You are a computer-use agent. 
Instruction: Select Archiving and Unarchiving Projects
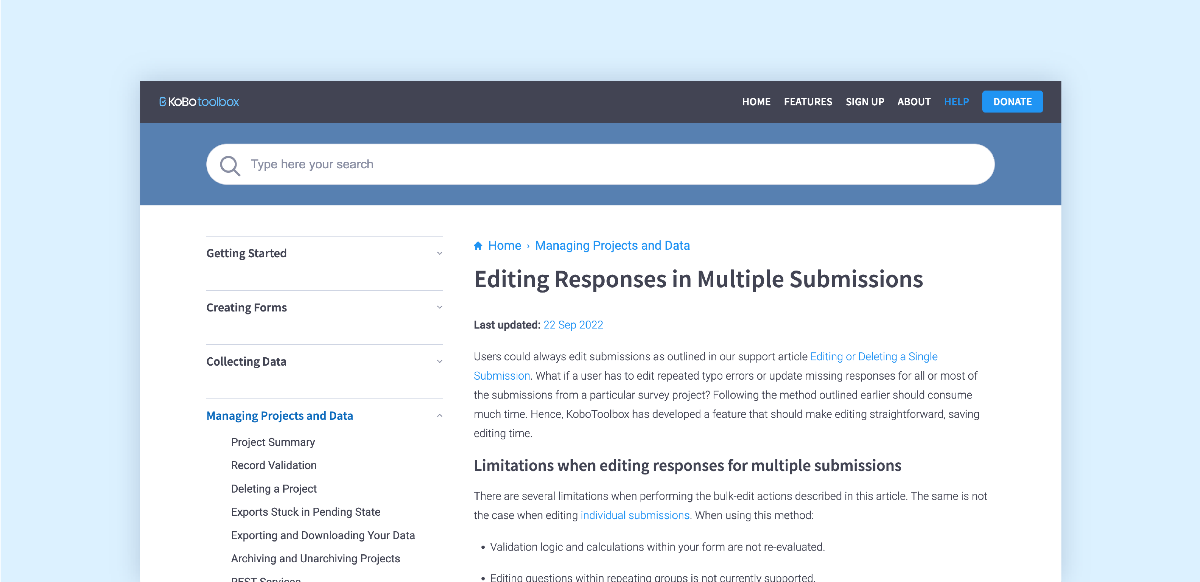tap(315, 558)
